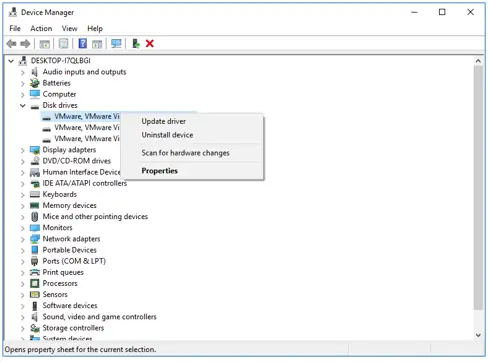Expand the Display adapters category

click(23, 150)
